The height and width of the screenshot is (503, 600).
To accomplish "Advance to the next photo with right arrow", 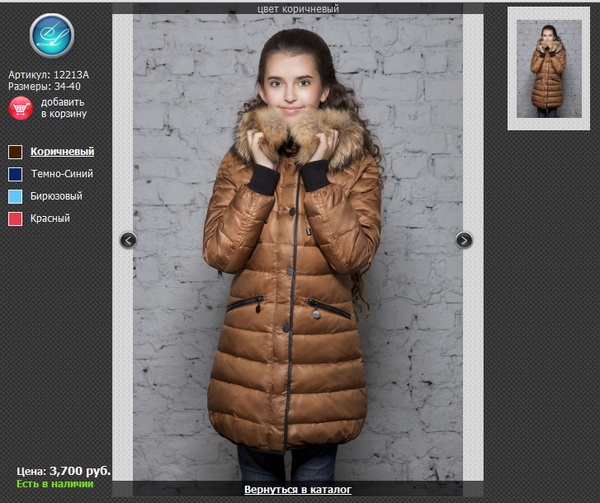I will click(x=464, y=240).
